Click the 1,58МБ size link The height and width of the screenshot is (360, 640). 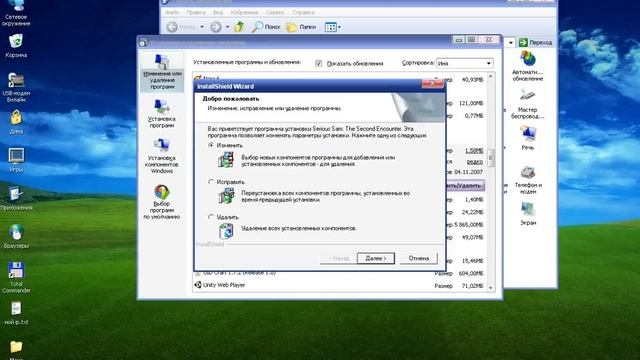(474, 151)
